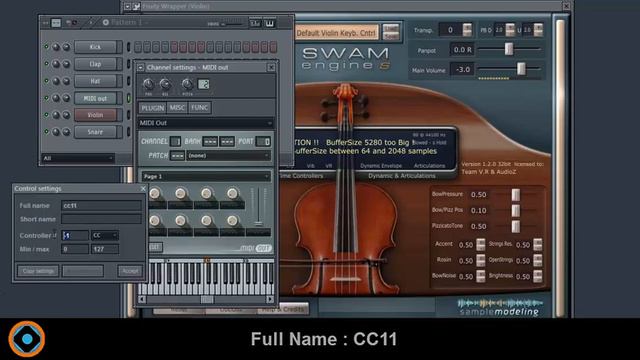Open the MIDI Out plugin dropdown
Viewport: 640px width, 360px height.
pos(206,123)
